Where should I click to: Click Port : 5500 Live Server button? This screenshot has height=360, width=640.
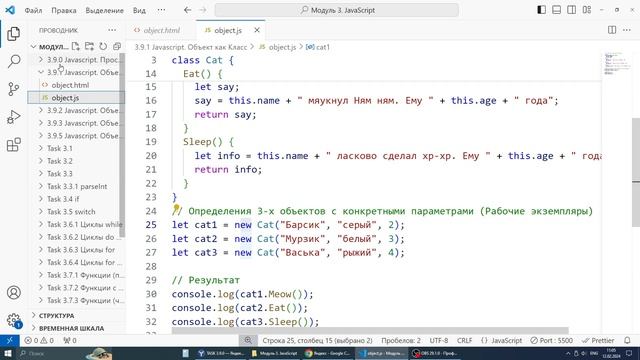pos(551,340)
